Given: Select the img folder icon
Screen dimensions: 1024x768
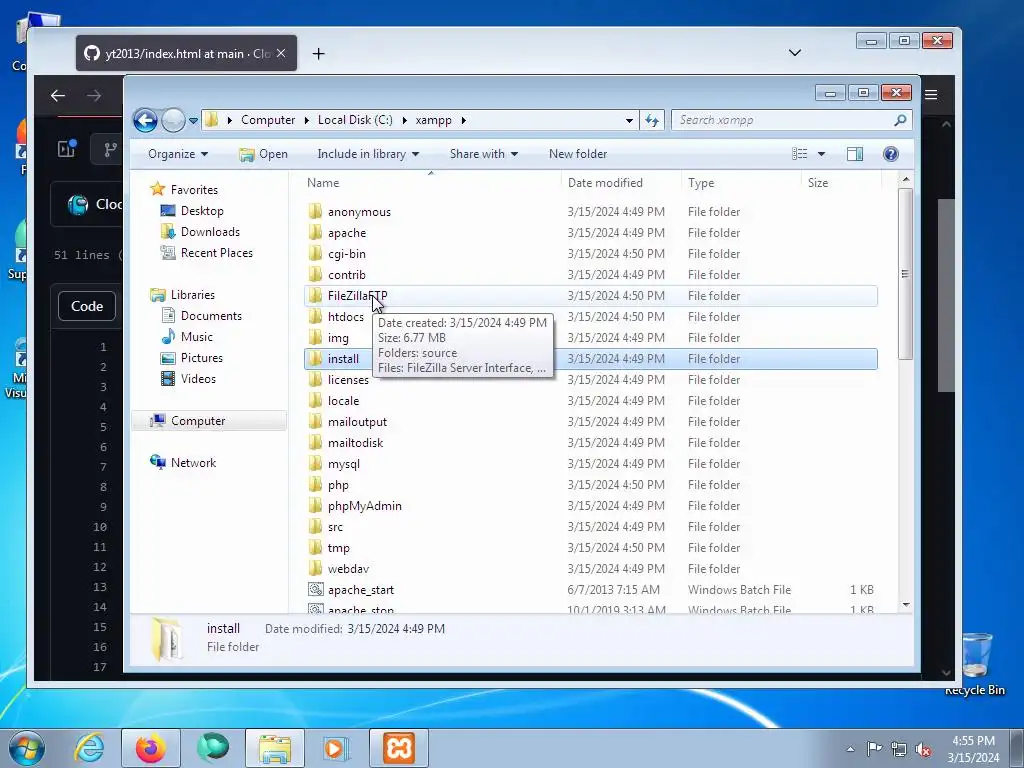Looking at the screenshot, I should tap(315, 338).
